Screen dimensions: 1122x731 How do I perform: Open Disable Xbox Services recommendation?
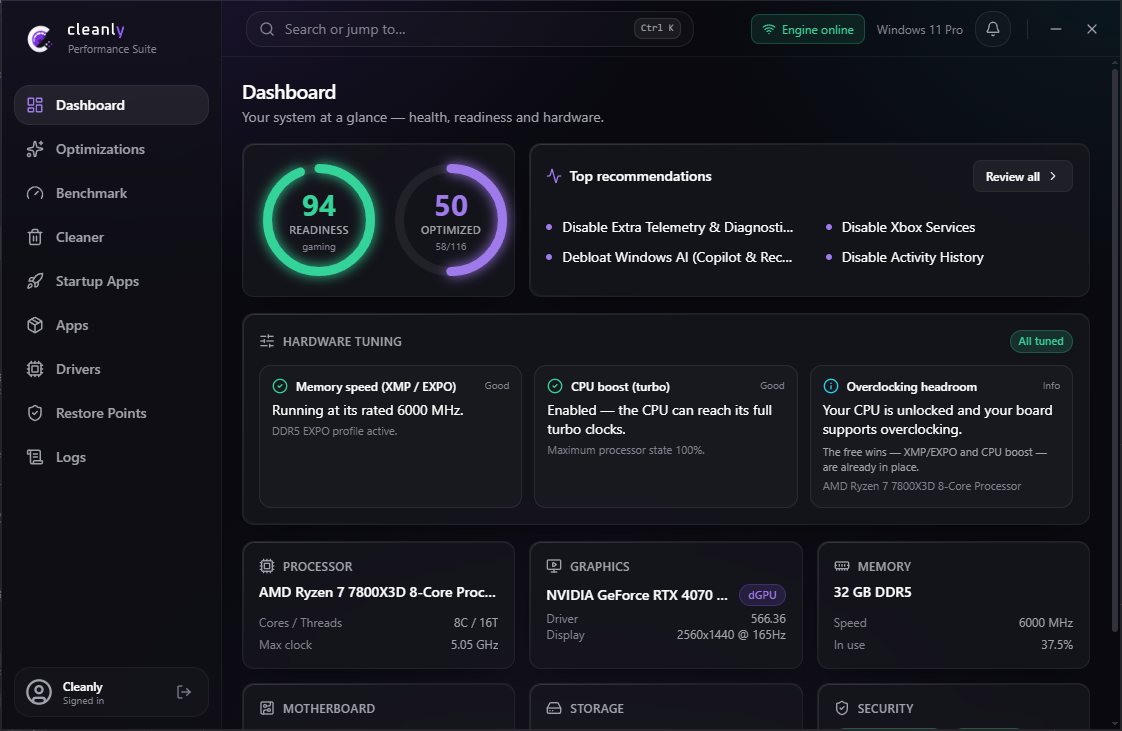[908, 227]
